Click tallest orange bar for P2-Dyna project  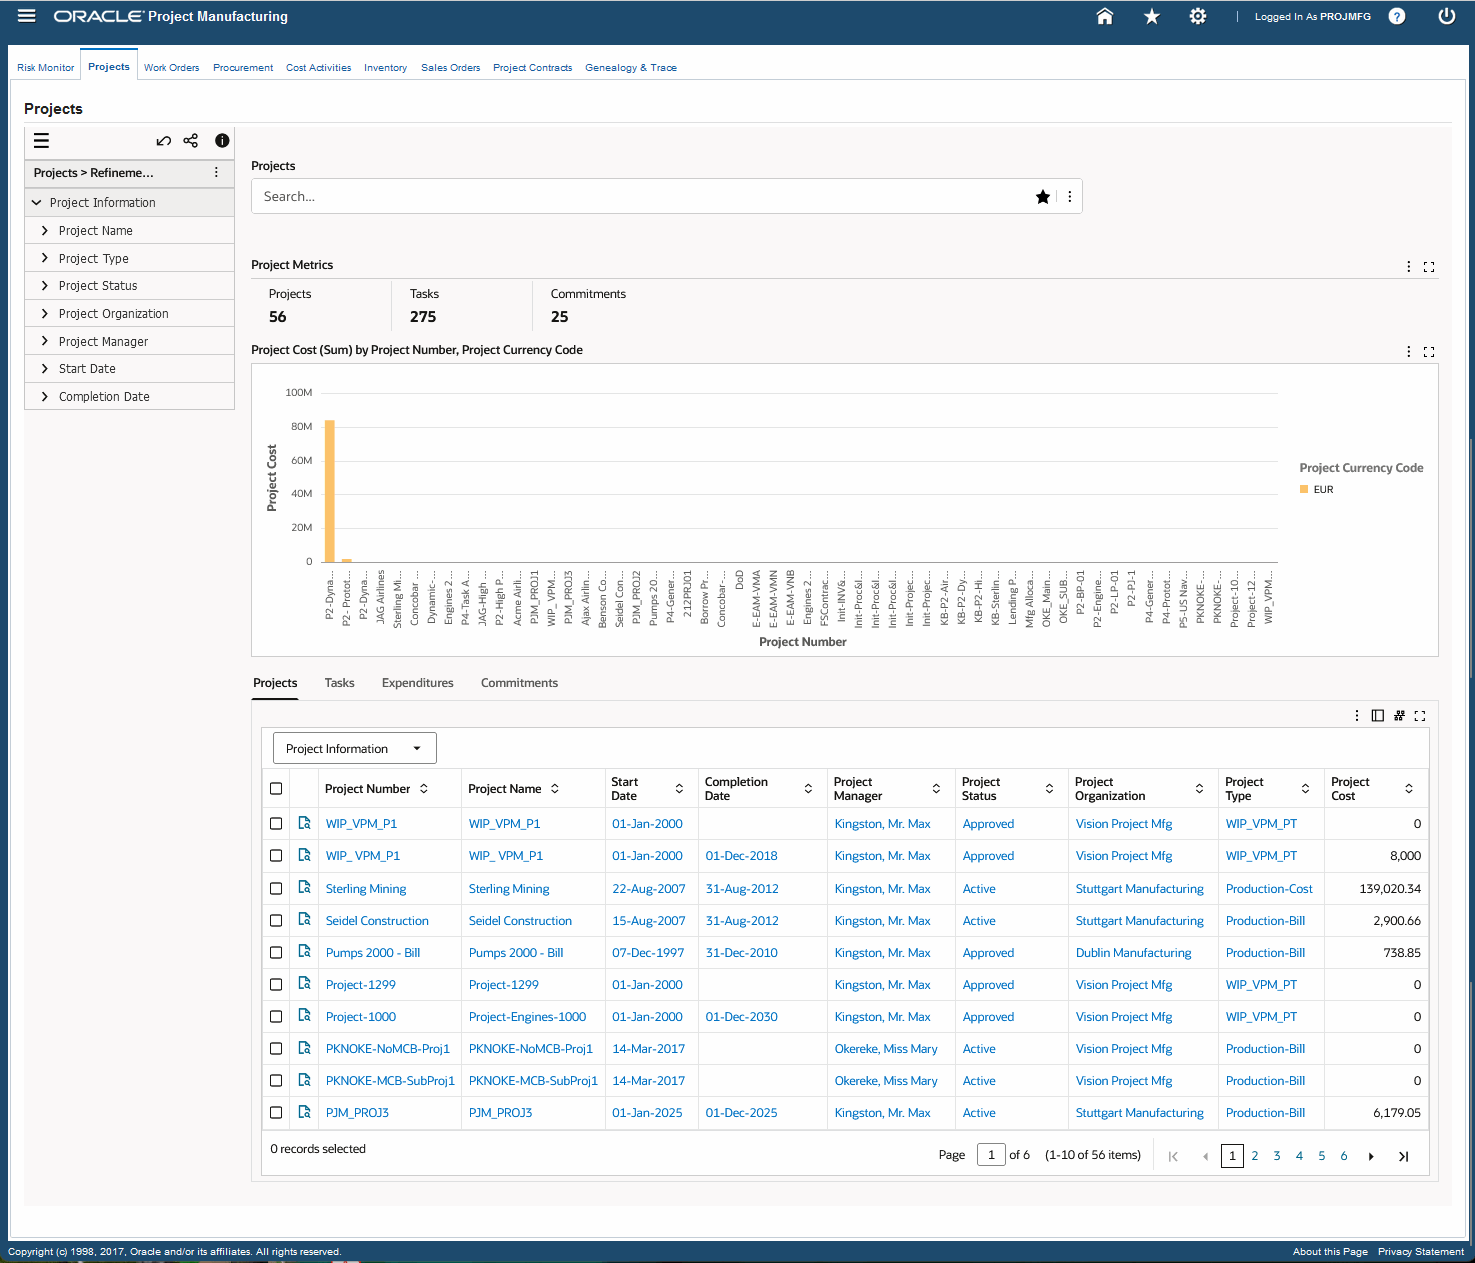click(x=330, y=491)
